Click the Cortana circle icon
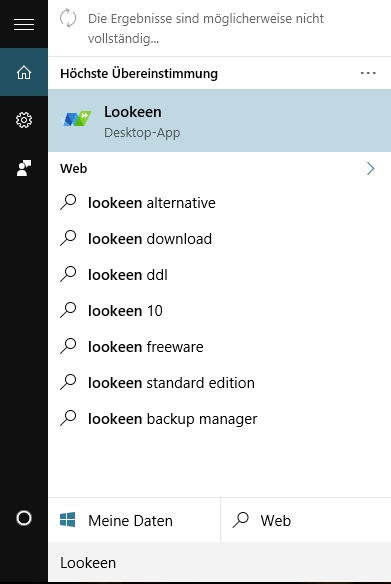 (24, 518)
